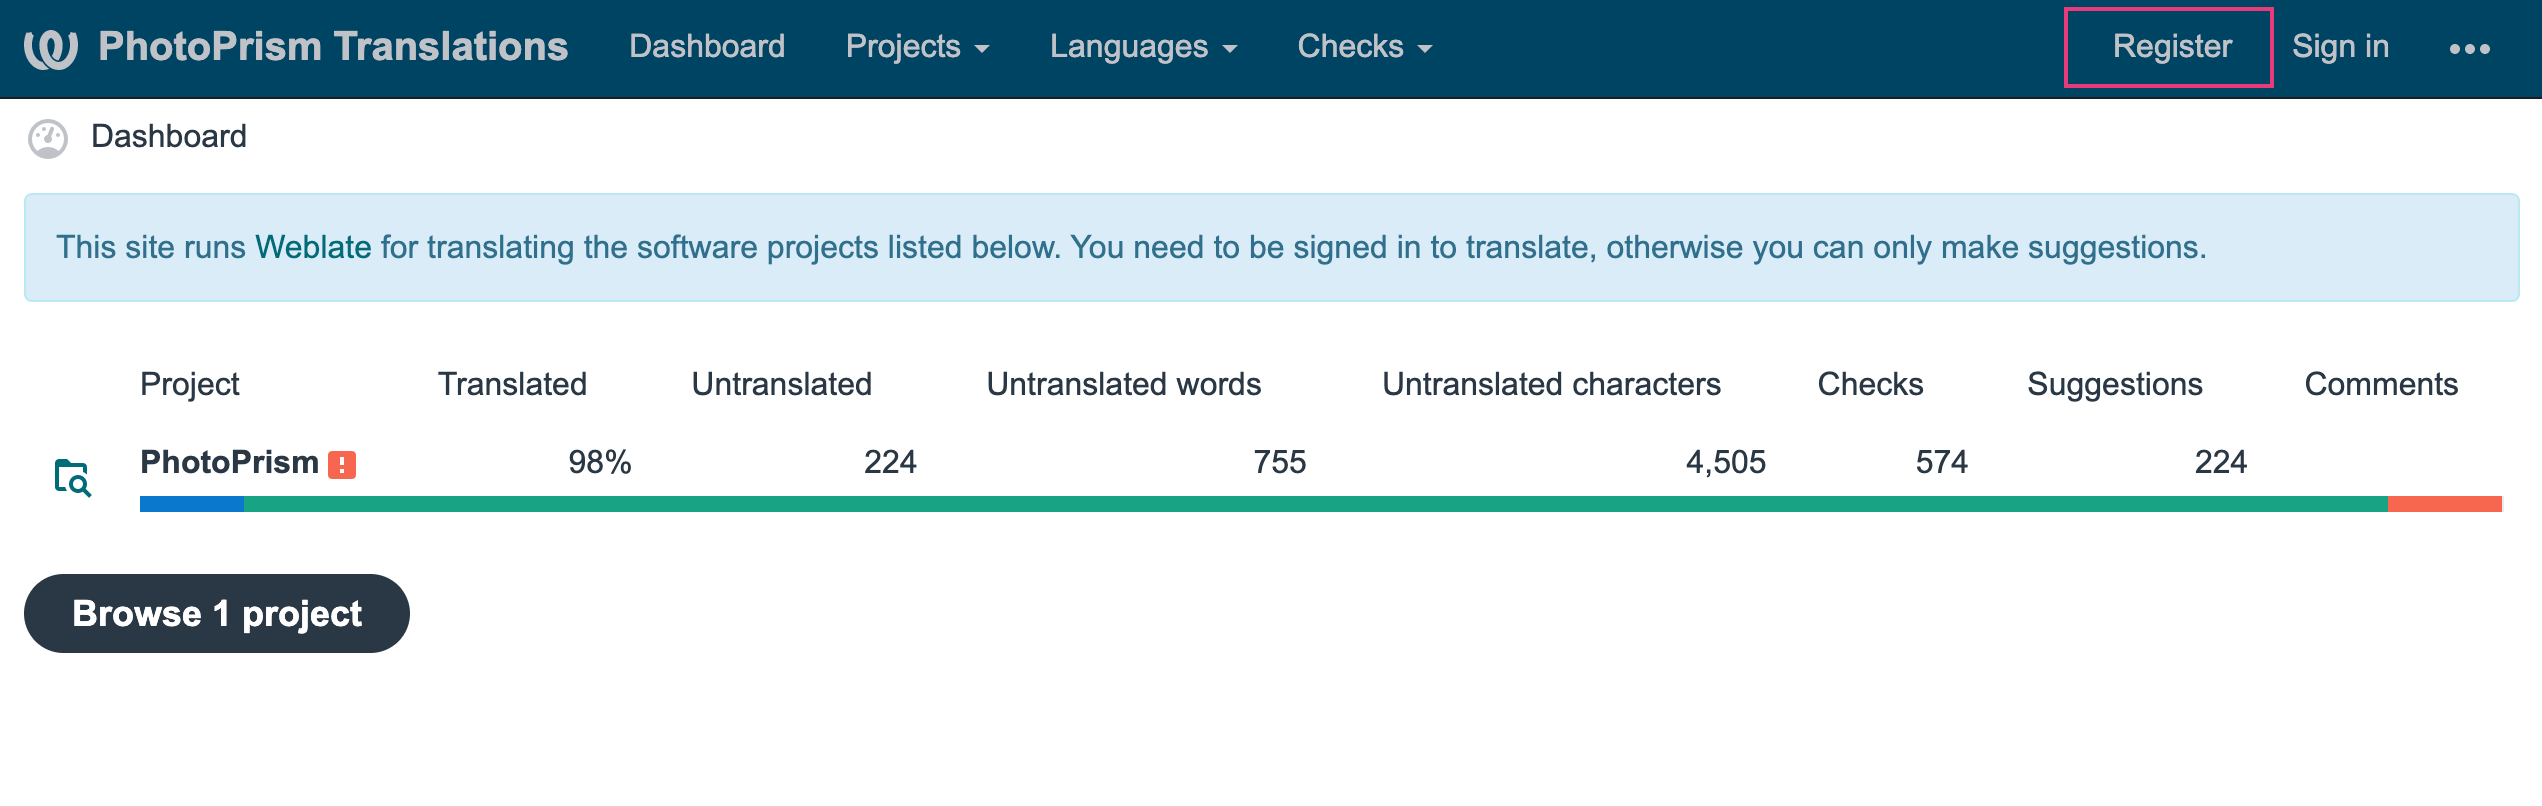The height and width of the screenshot is (806, 2542).
Task: Open the PhotoPrism project link
Action: tap(229, 462)
